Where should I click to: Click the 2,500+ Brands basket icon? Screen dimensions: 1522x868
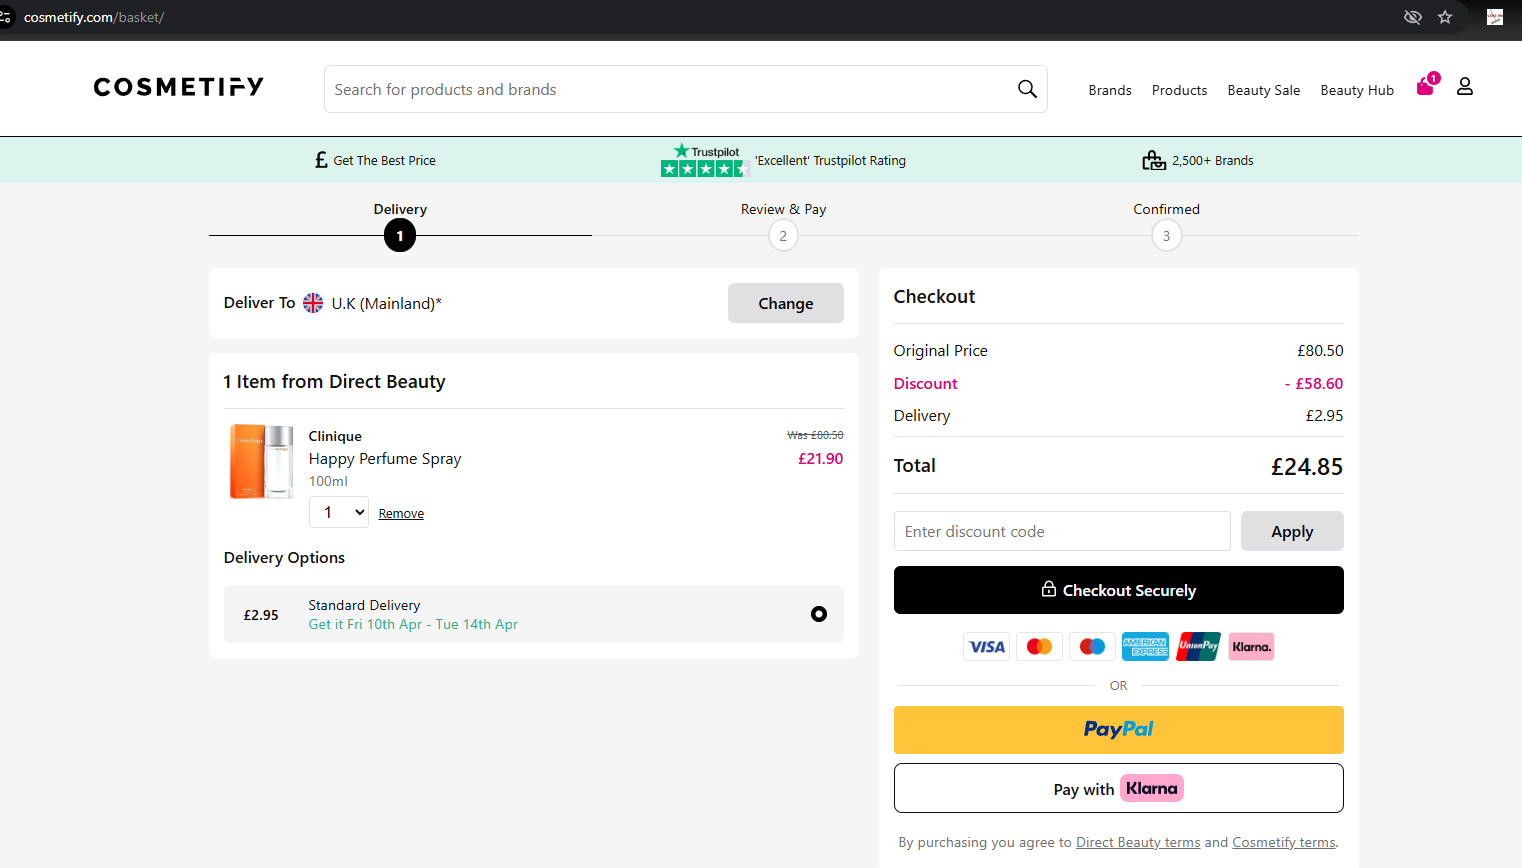(1154, 160)
